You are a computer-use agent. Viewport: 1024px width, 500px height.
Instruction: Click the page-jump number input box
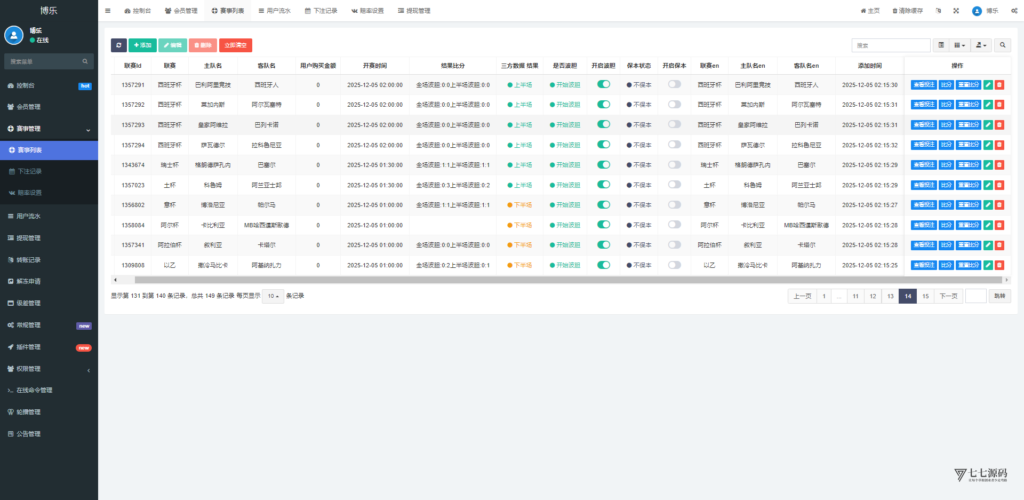coord(976,296)
